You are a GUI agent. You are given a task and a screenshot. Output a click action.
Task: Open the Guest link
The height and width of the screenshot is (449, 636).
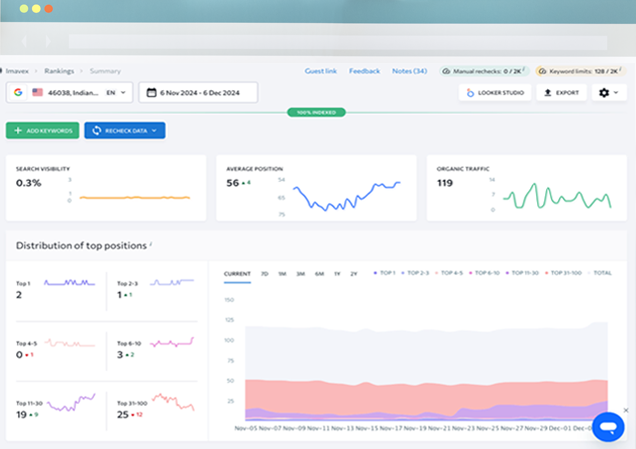(320, 71)
